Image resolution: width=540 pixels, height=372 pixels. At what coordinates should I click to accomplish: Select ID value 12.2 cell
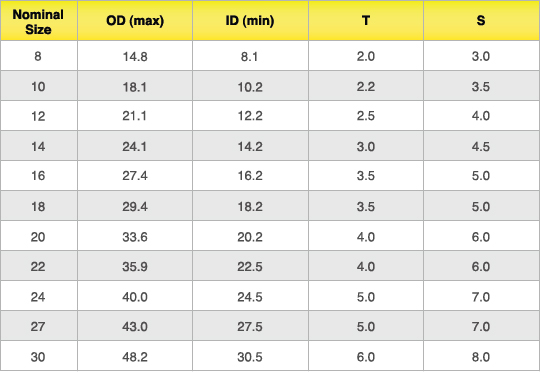[250, 116]
